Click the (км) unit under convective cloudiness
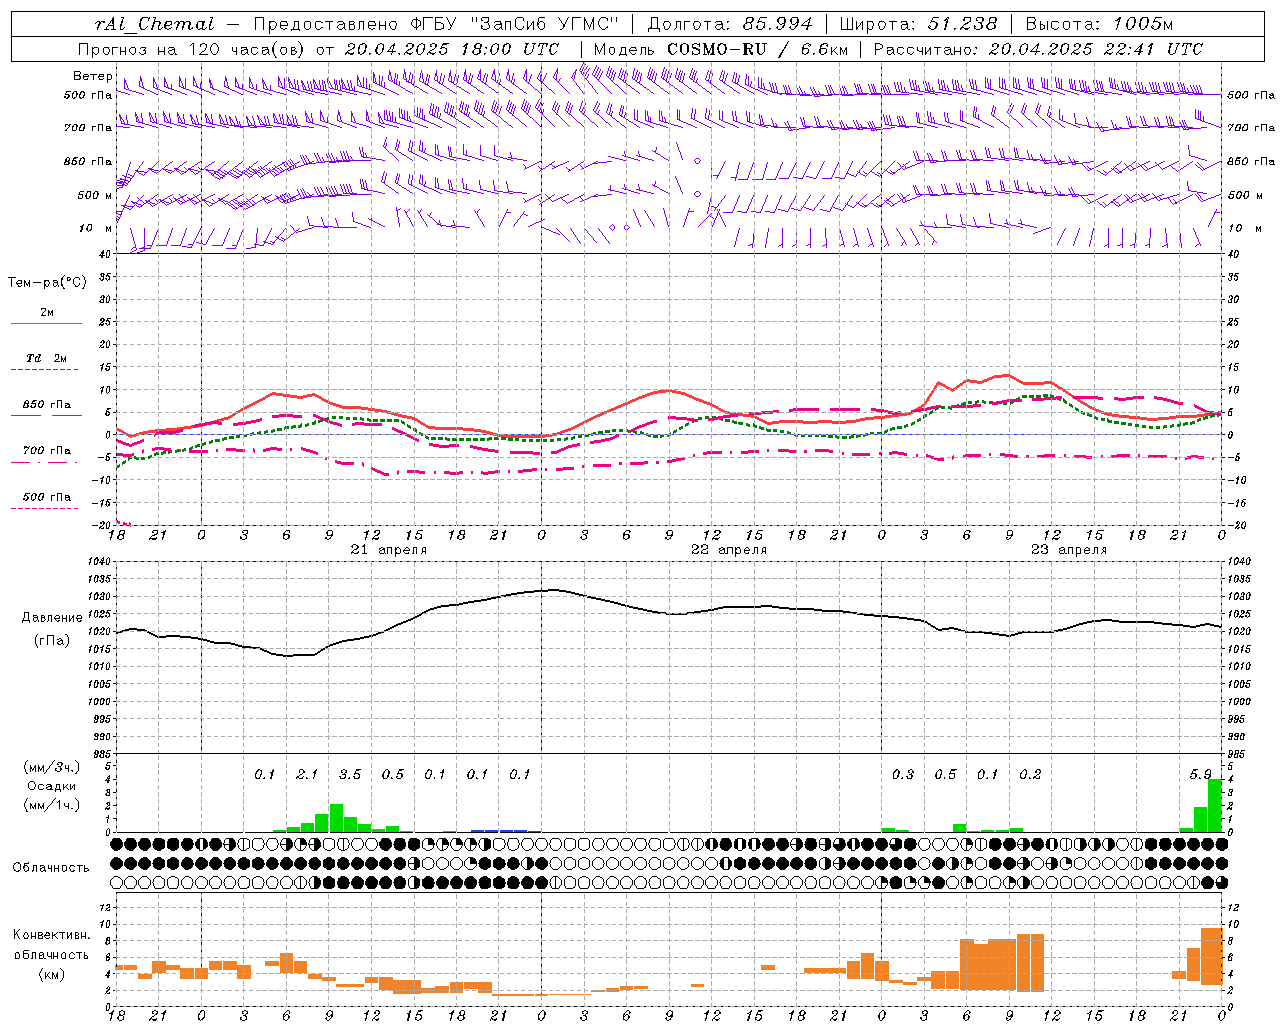This screenshot has height=1024, width=1280. click(52, 973)
